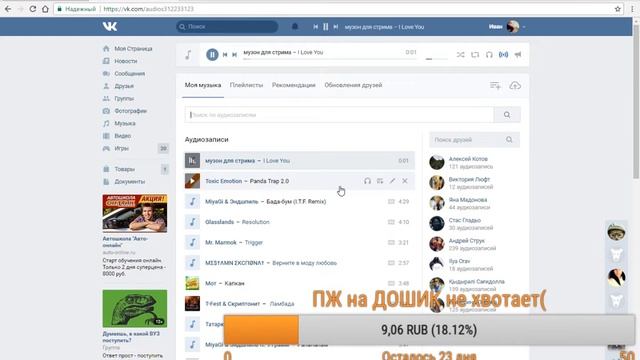Open notifications bell in header
Image resolution: width=640 pixels, height=360 pixels.
click(x=295, y=27)
